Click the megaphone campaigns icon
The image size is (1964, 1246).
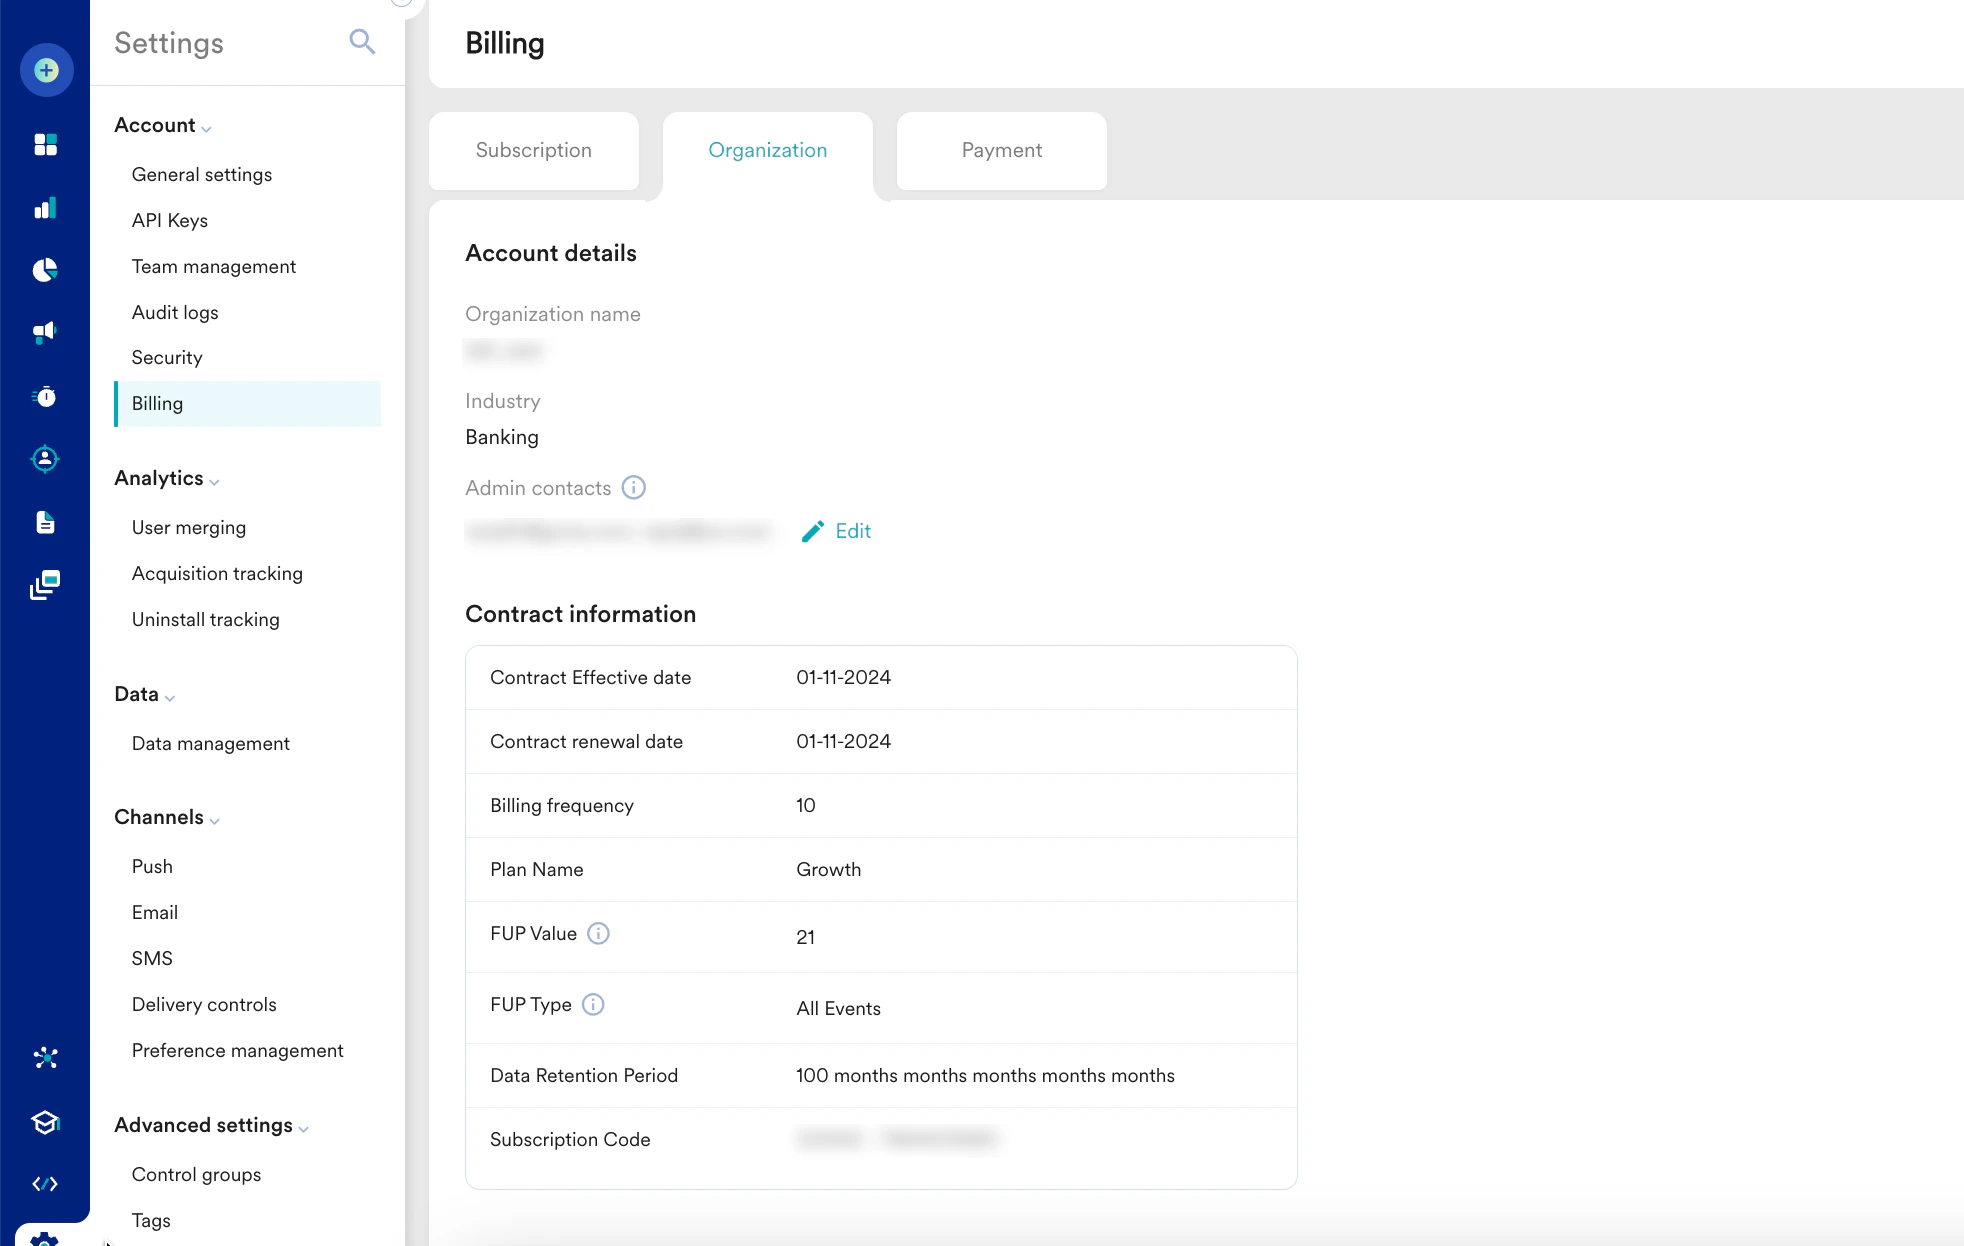45,333
